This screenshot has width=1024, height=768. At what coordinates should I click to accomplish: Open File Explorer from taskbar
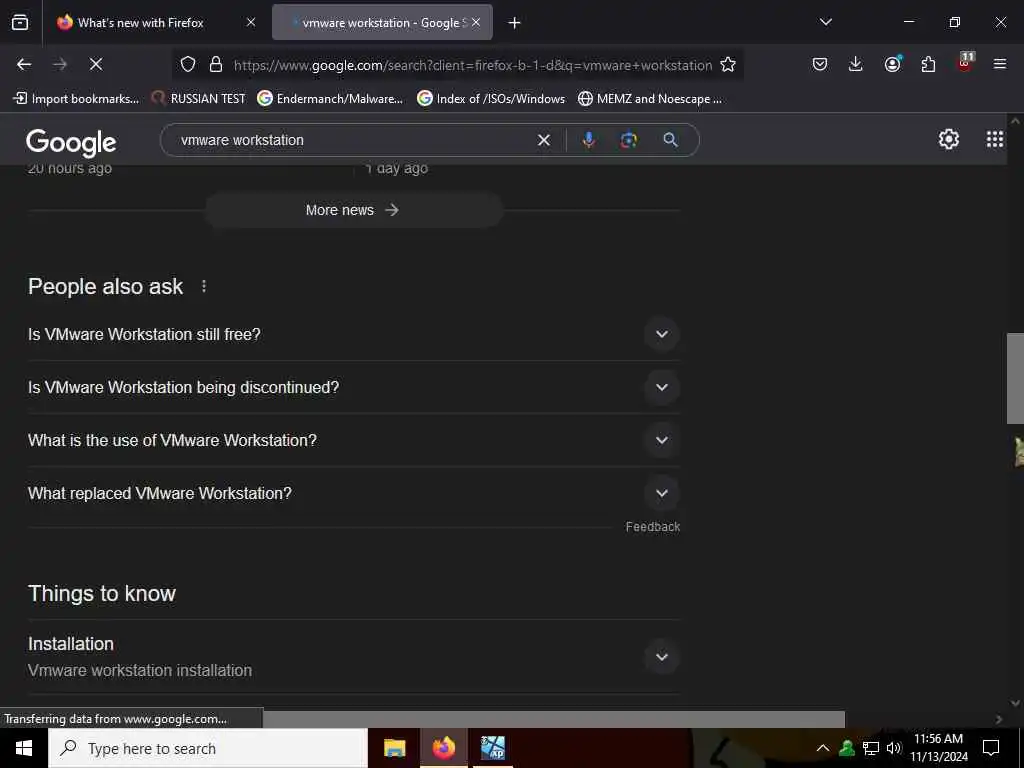click(x=394, y=748)
